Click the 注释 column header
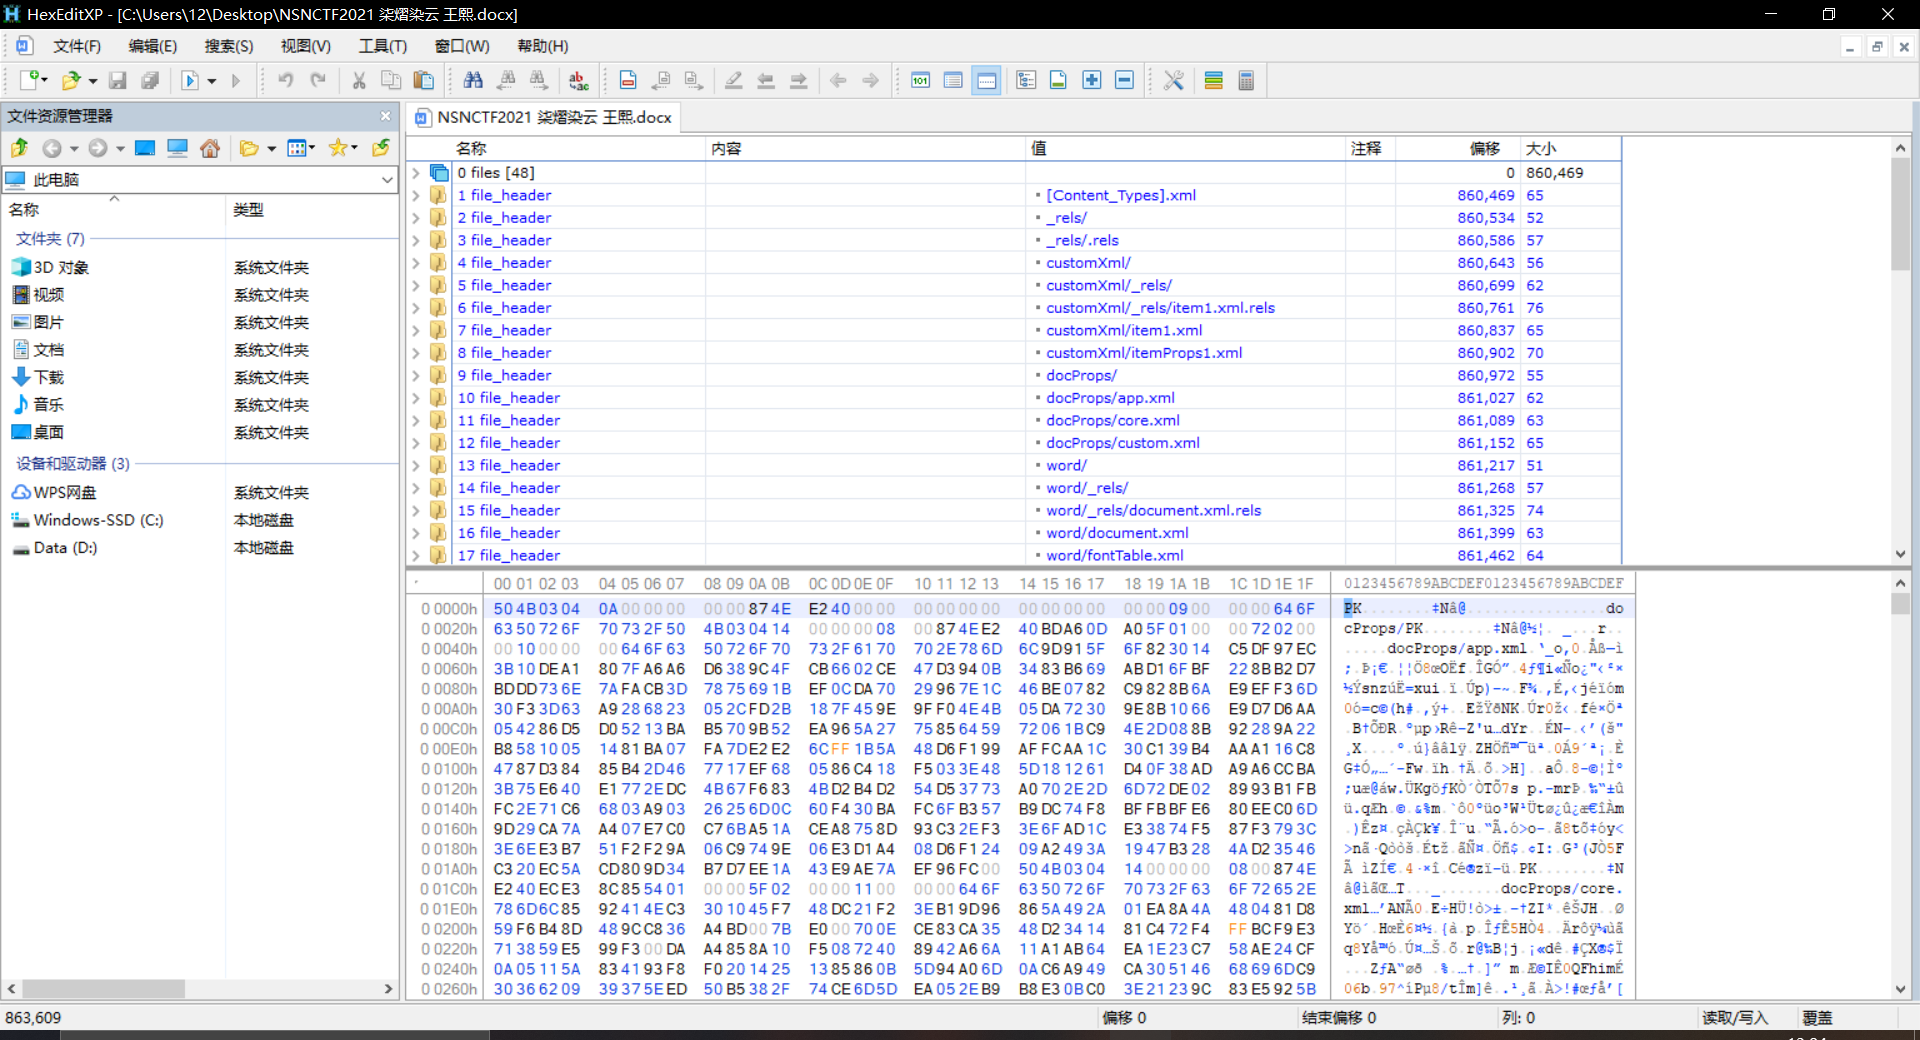The width and height of the screenshot is (1920, 1040). pyautogui.click(x=1366, y=148)
